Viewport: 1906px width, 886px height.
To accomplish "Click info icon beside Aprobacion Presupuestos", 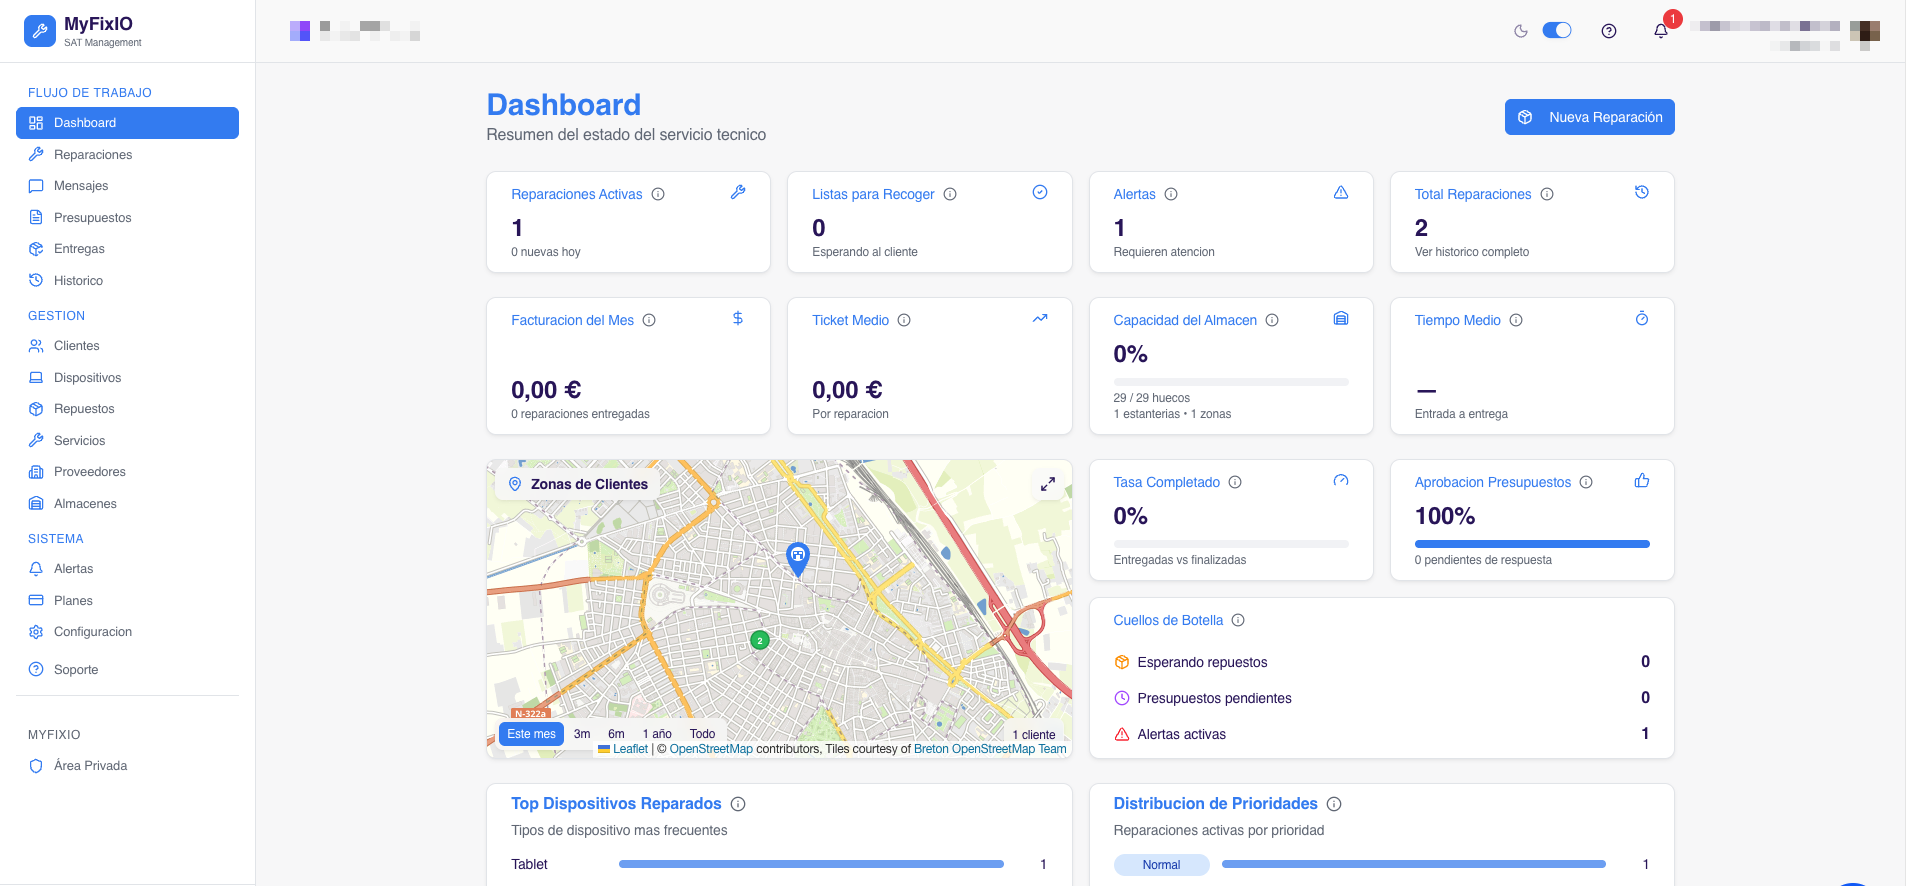I will (x=1586, y=482).
